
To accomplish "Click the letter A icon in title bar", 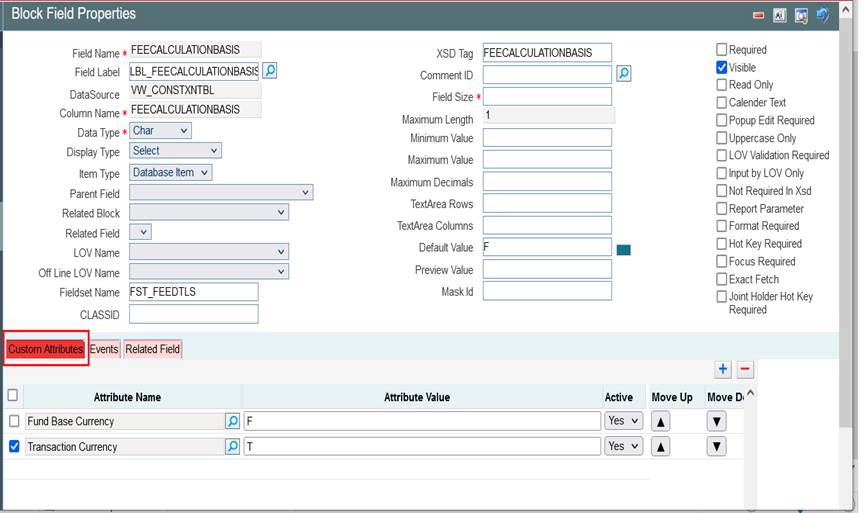I will (779, 15).
